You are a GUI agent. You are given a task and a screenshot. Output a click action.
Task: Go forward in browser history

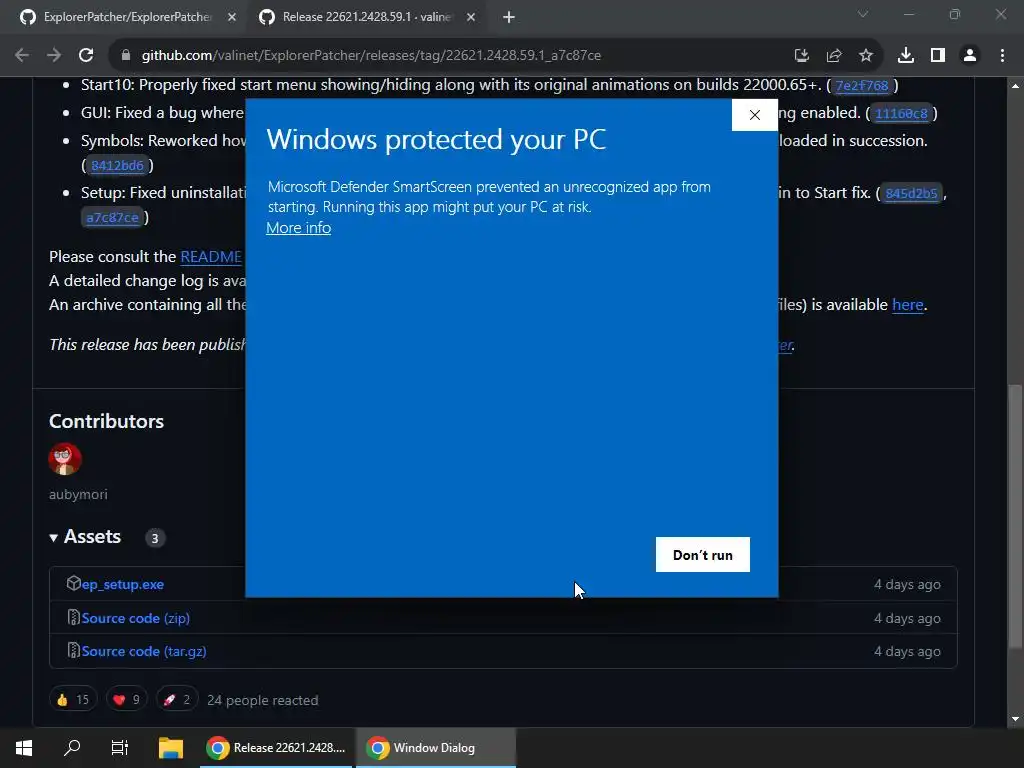(x=54, y=56)
